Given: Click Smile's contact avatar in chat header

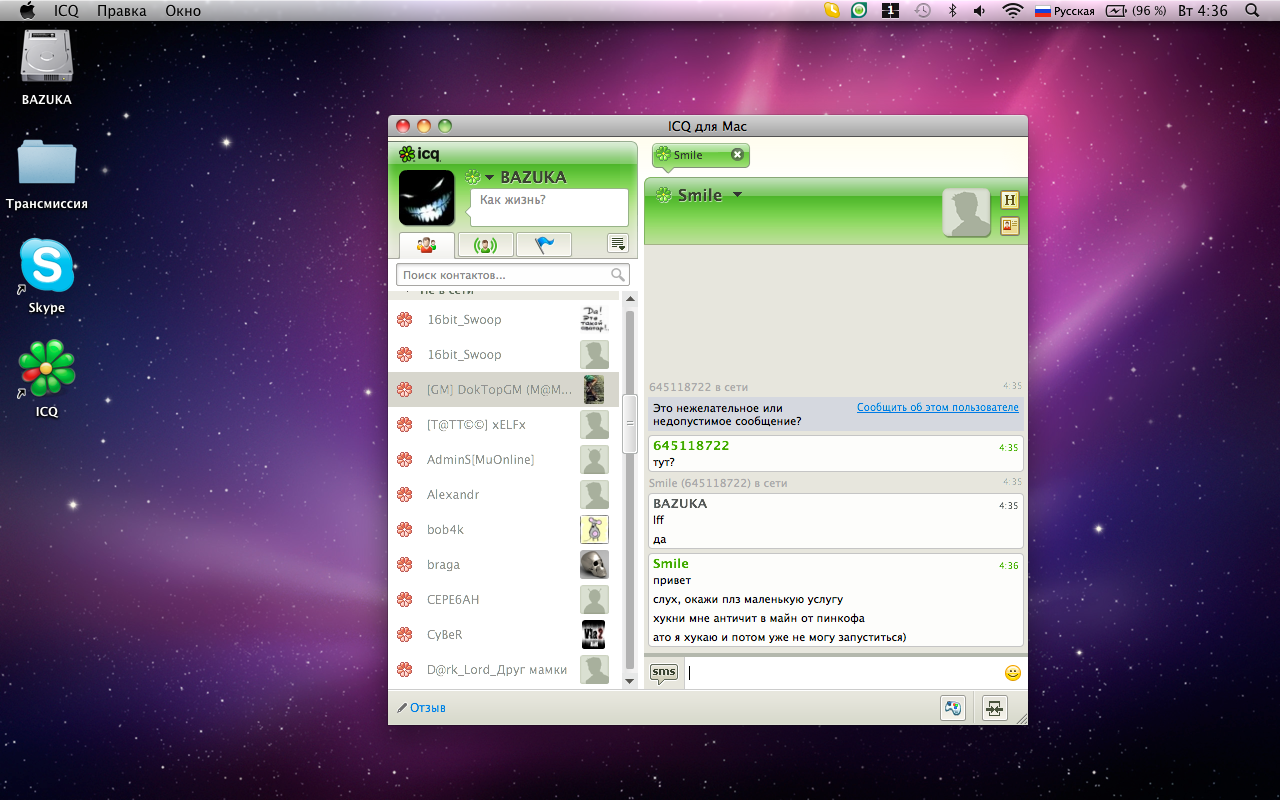Looking at the screenshot, I should [966, 212].
